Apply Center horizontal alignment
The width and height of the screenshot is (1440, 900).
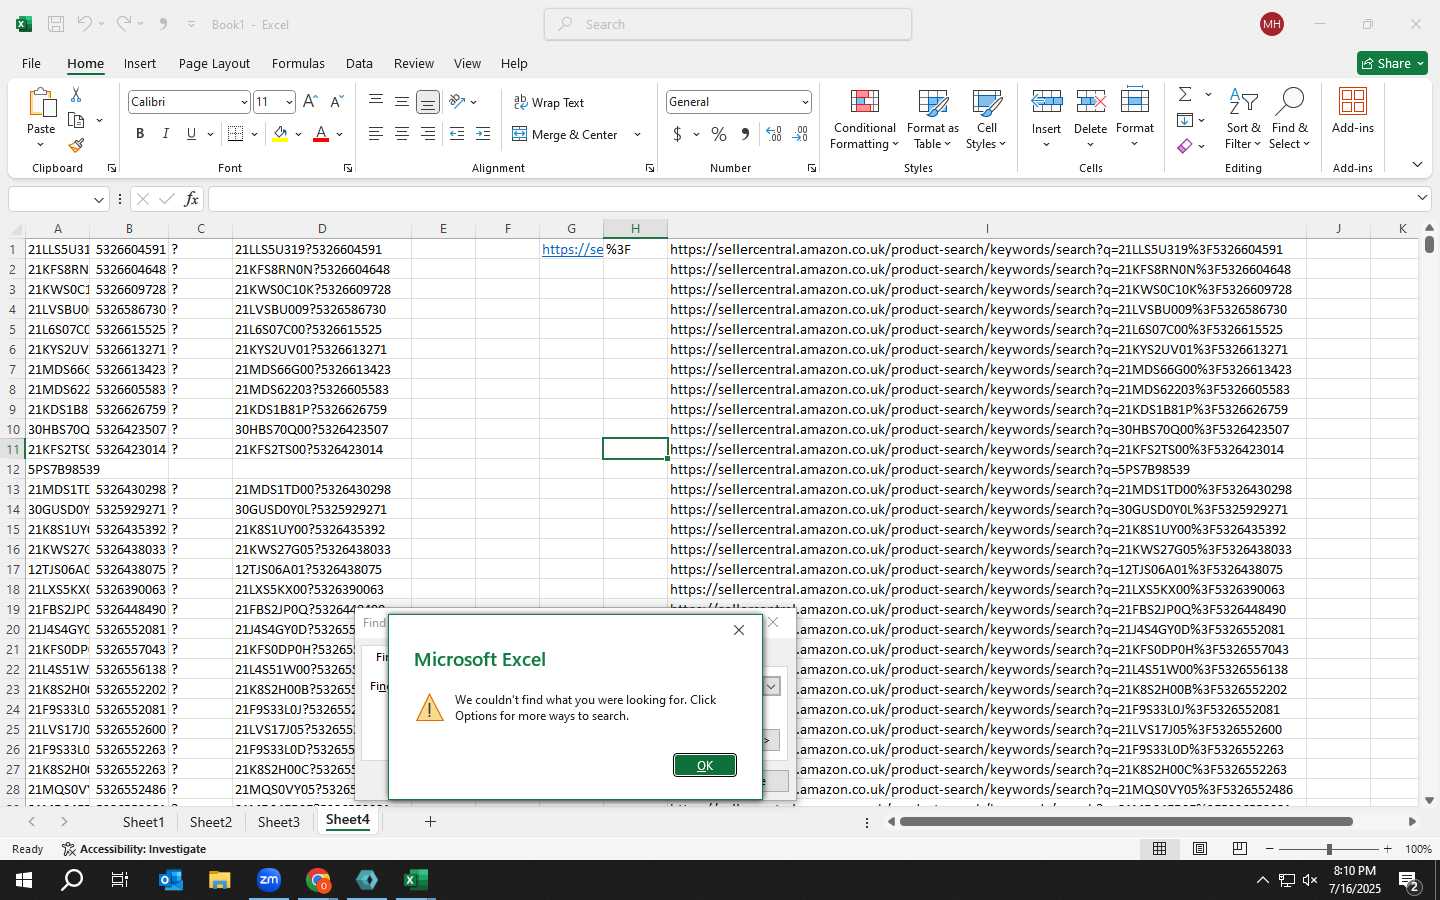point(401,134)
